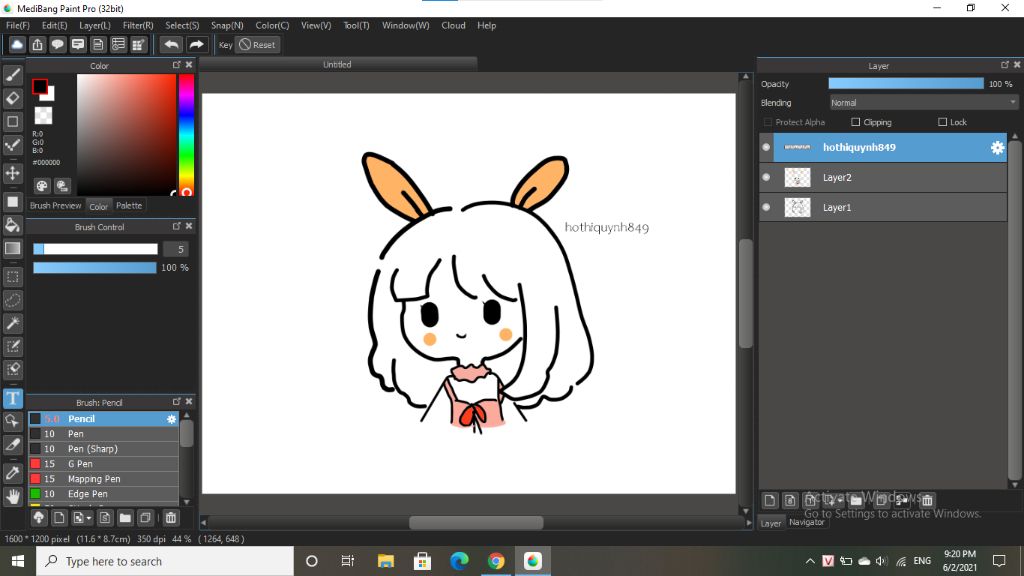Image resolution: width=1024 pixels, height=576 pixels.
Task: Activate the rectangular Select tool
Action: click(x=12, y=277)
